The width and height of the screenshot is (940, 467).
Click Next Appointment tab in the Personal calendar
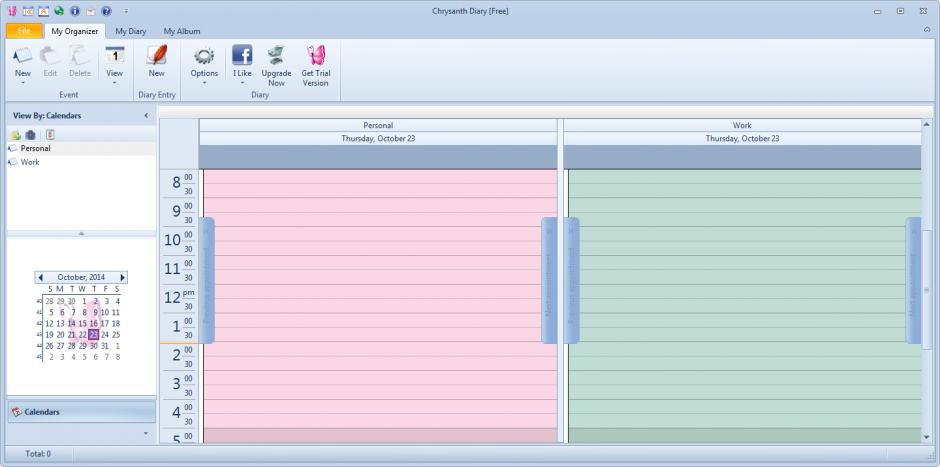tap(549, 281)
